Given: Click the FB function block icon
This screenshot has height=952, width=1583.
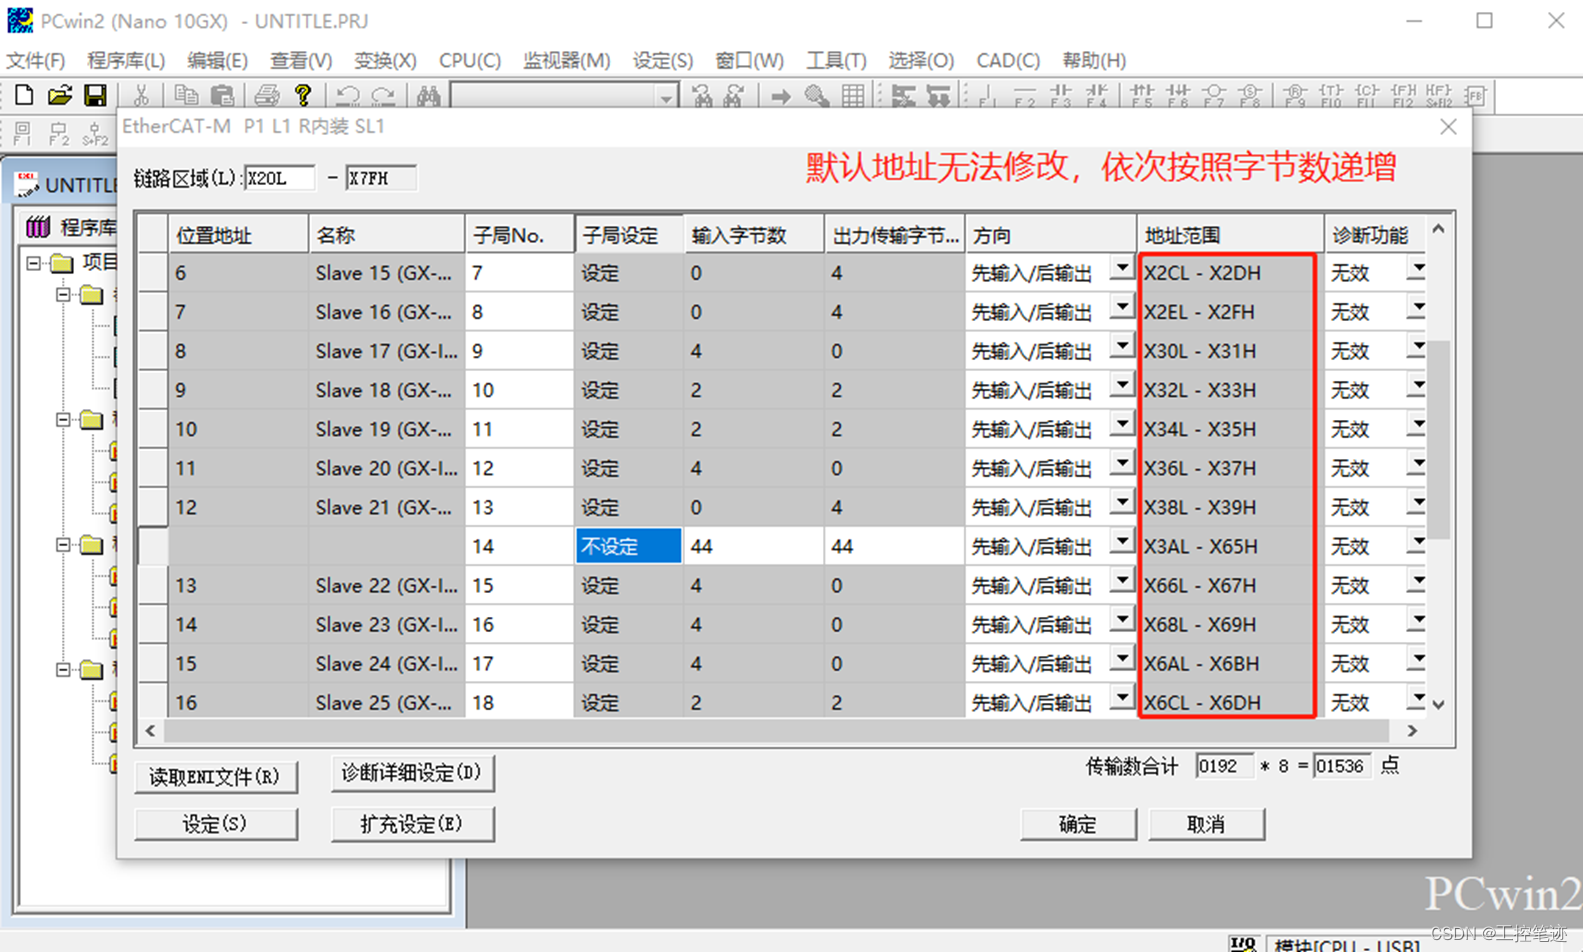Looking at the screenshot, I should click(x=1475, y=96).
